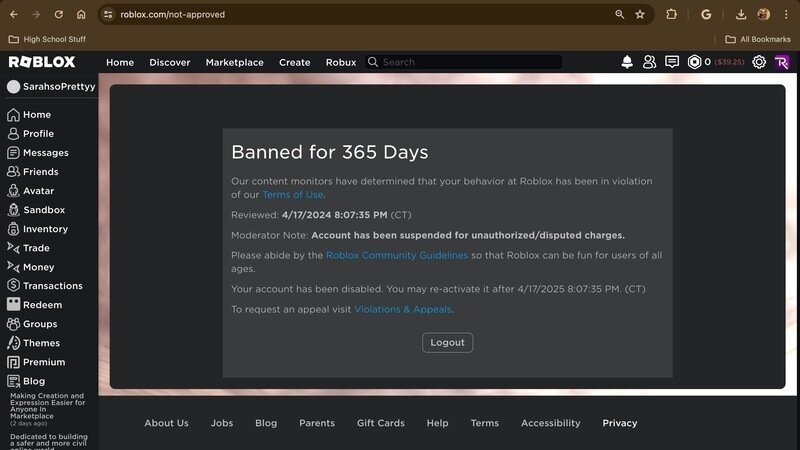Viewport: 800px width, 450px height.
Task: Click the ($39.25) Robux value text
Action: tap(730, 62)
